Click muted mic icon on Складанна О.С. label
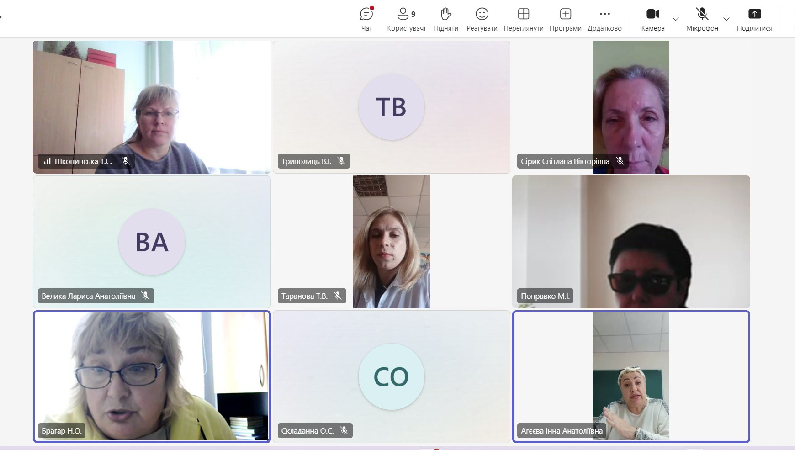Viewport: 795px width, 450px height. (x=344, y=430)
